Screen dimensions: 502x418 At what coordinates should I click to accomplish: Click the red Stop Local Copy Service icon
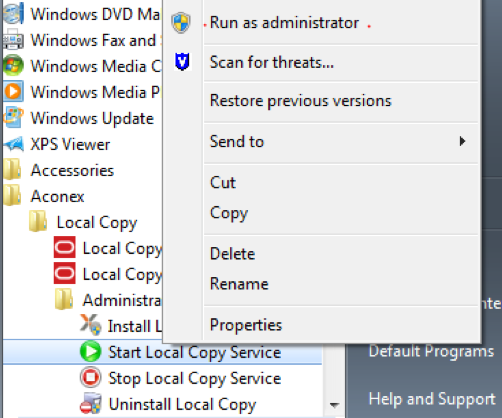(90, 377)
